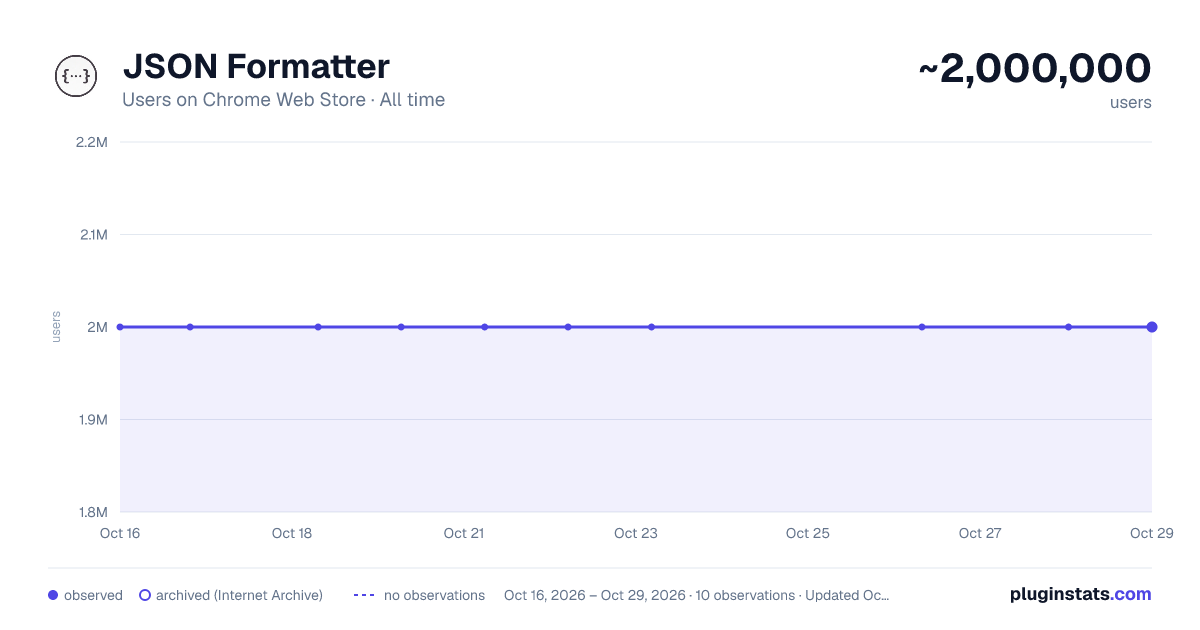Click the 2M y-axis label

point(97,327)
